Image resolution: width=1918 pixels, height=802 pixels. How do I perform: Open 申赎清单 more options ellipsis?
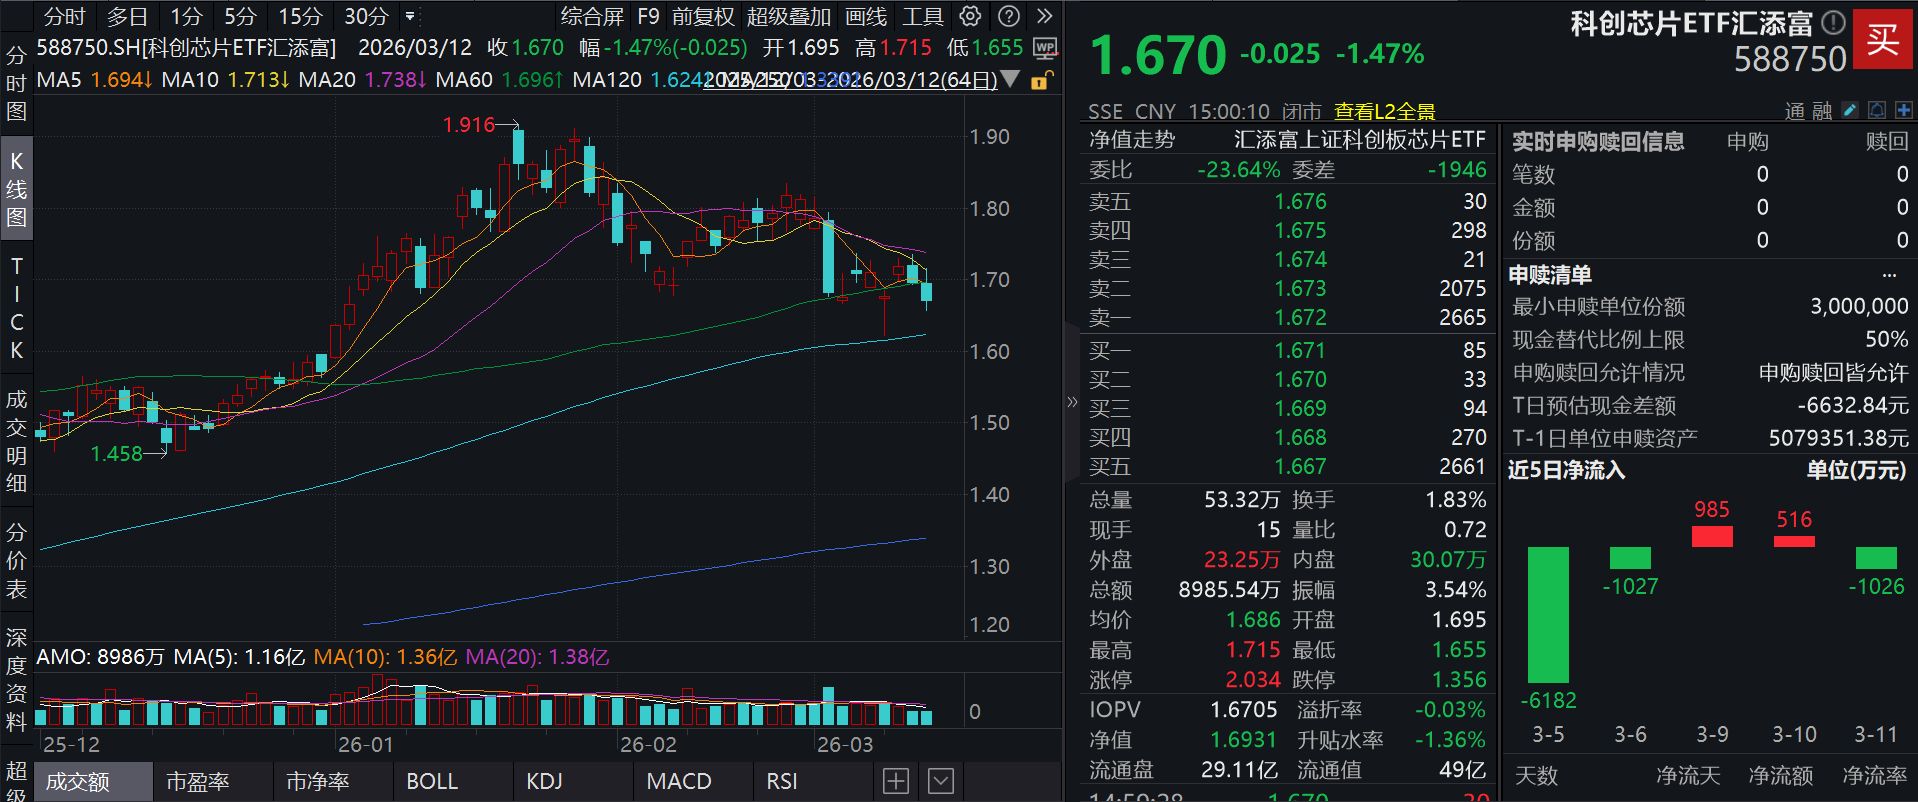coord(1889,275)
